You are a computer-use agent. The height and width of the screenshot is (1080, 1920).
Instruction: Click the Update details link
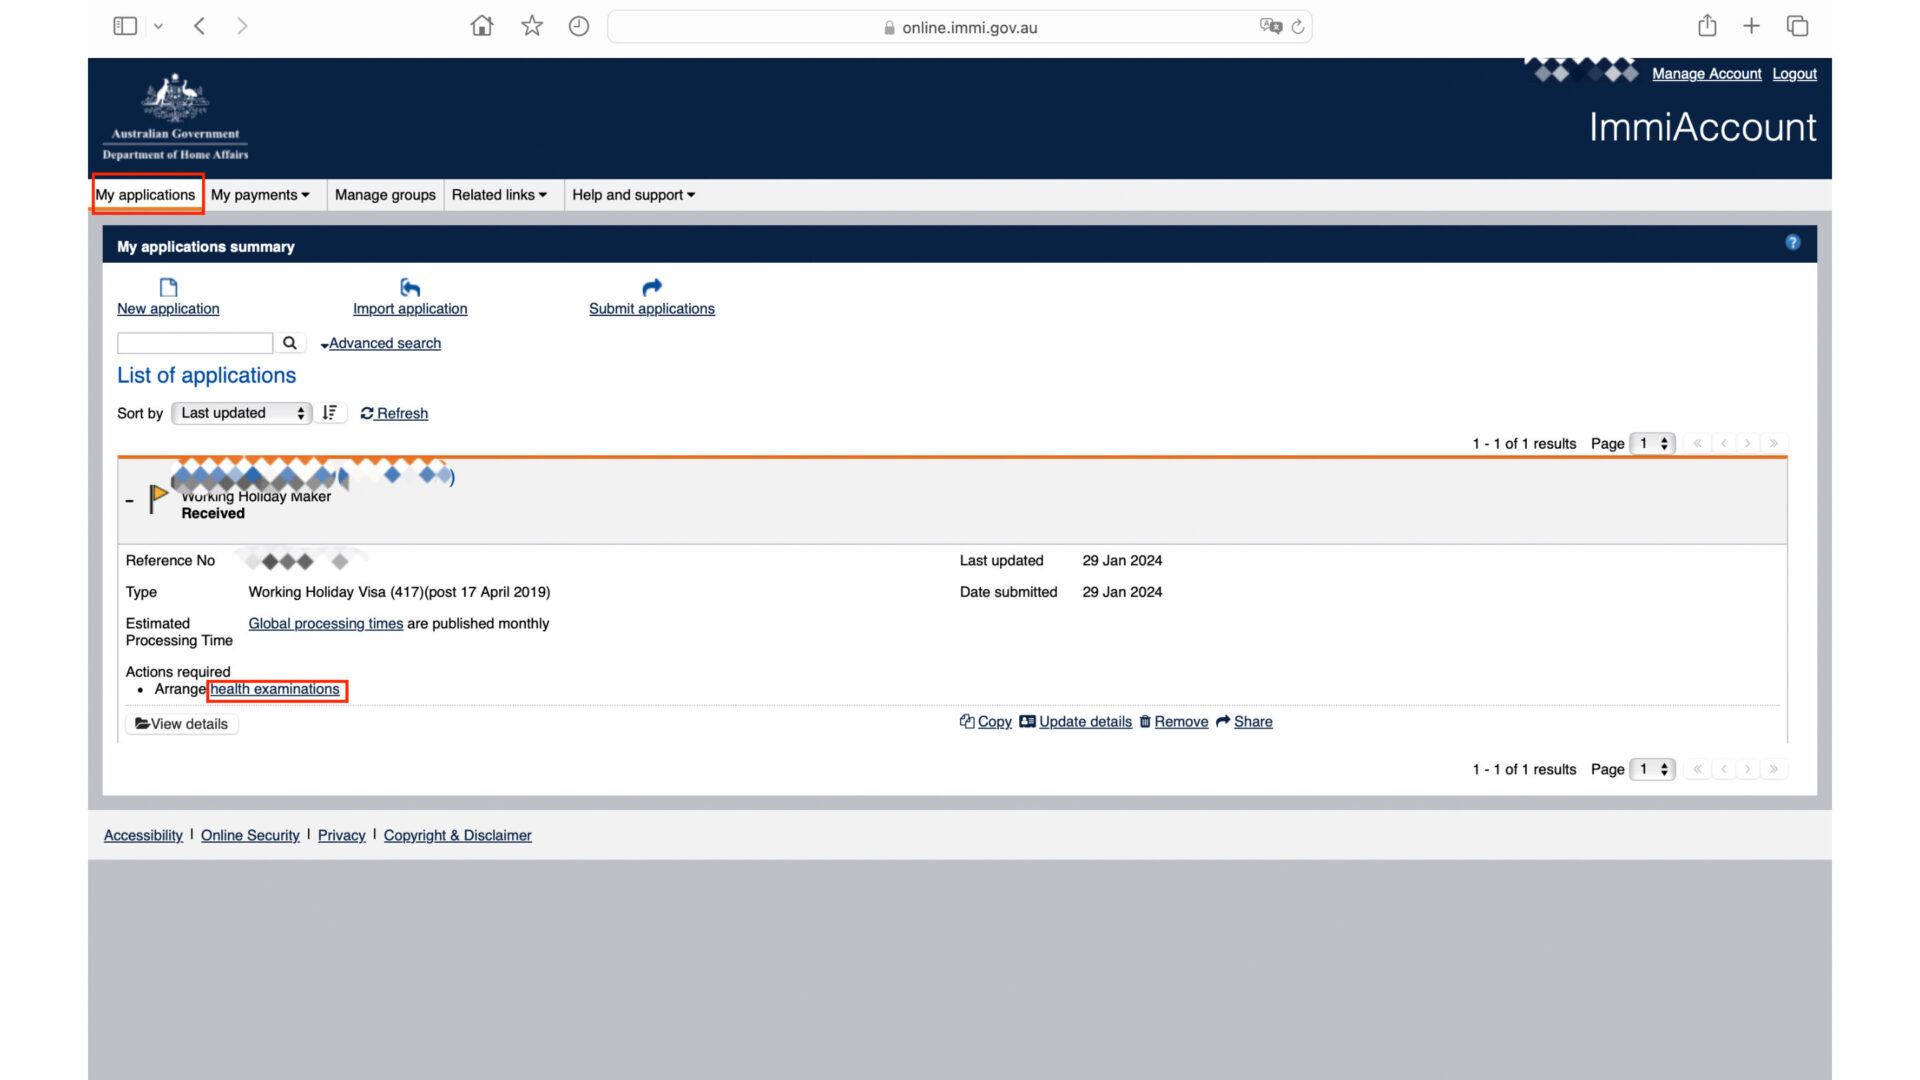coord(1084,722)
